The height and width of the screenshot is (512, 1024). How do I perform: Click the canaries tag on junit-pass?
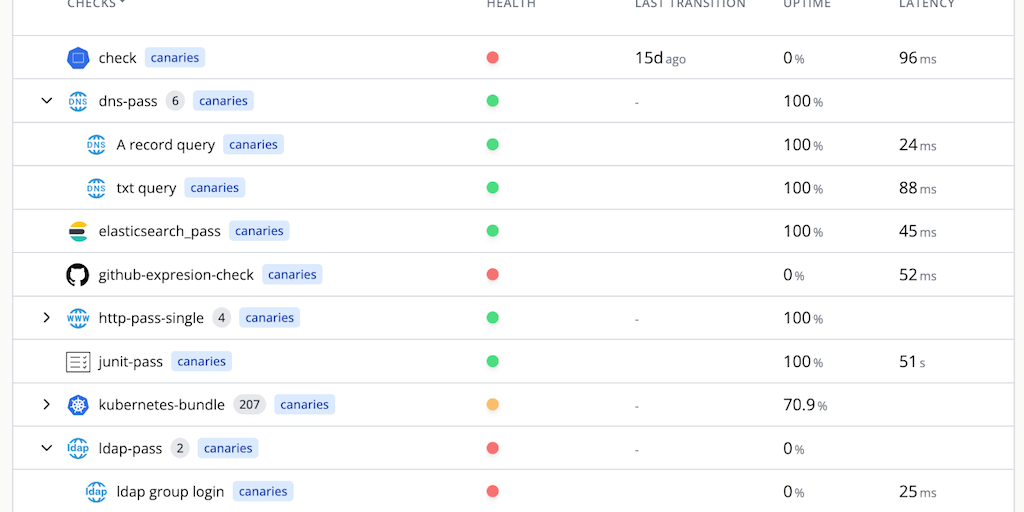[201, 362]
